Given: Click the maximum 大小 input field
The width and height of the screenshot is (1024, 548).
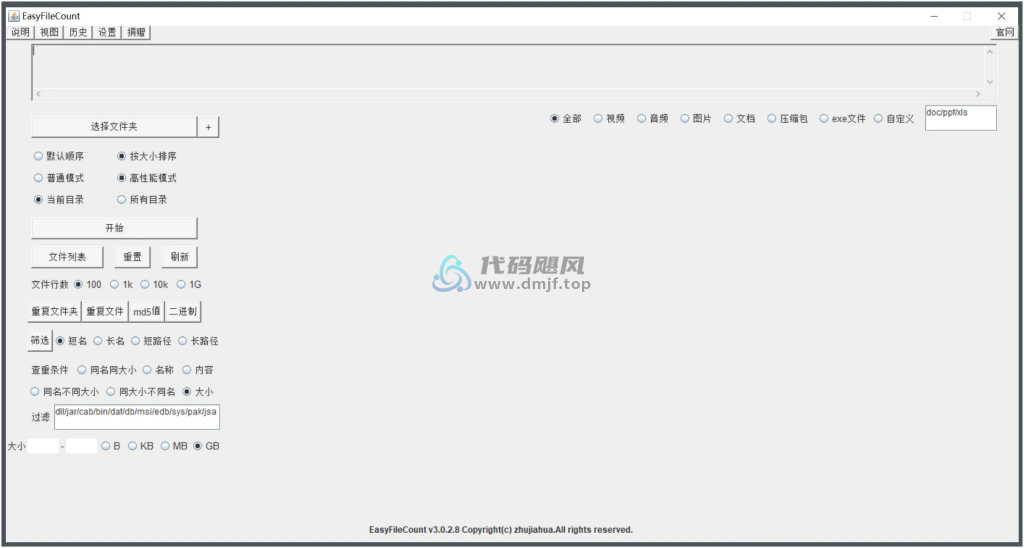Looking at the screenshot, I should 82,446.
